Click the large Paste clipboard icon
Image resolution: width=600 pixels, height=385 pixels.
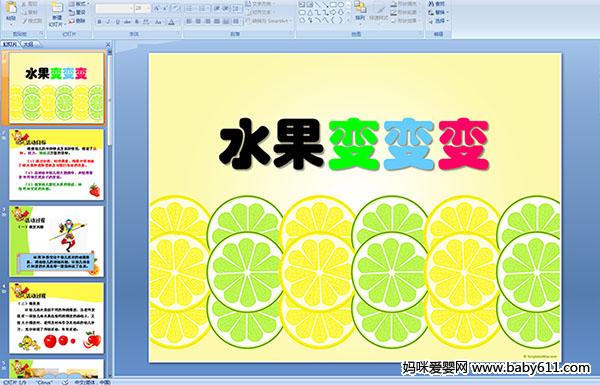(x=11, y=8)
